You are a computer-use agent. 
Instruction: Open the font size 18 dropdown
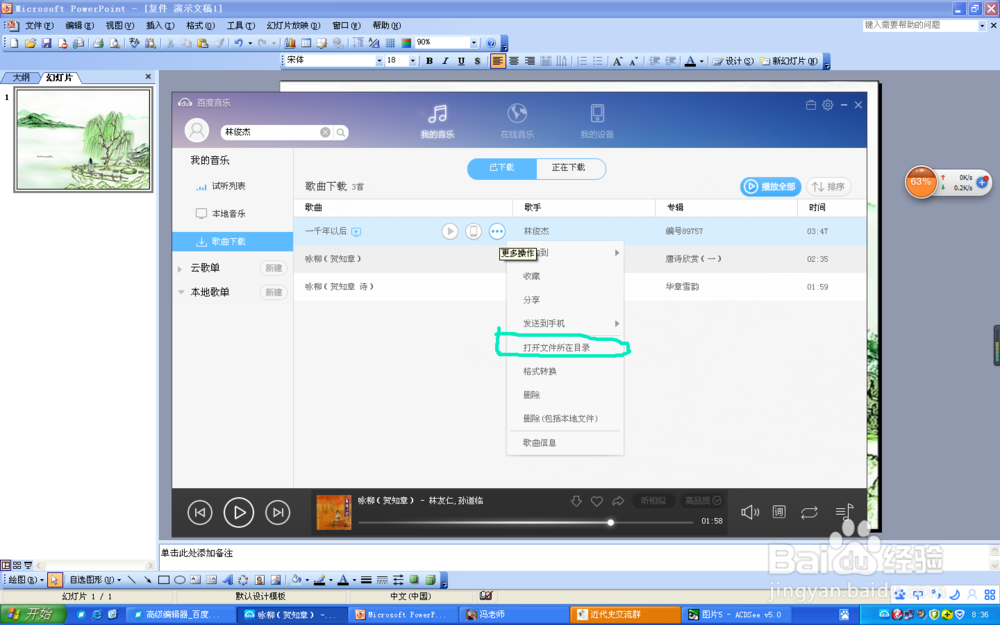[x=413, y=61]
